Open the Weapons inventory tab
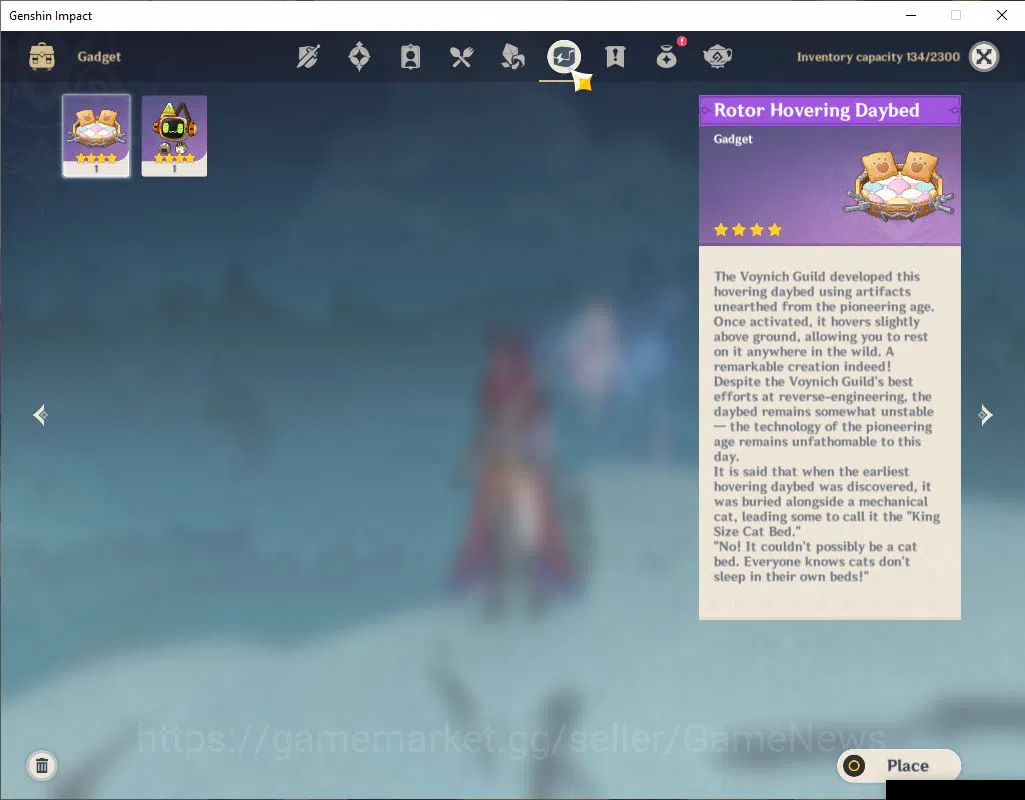This screenshot has width=1025, height=800. (308, 57)
